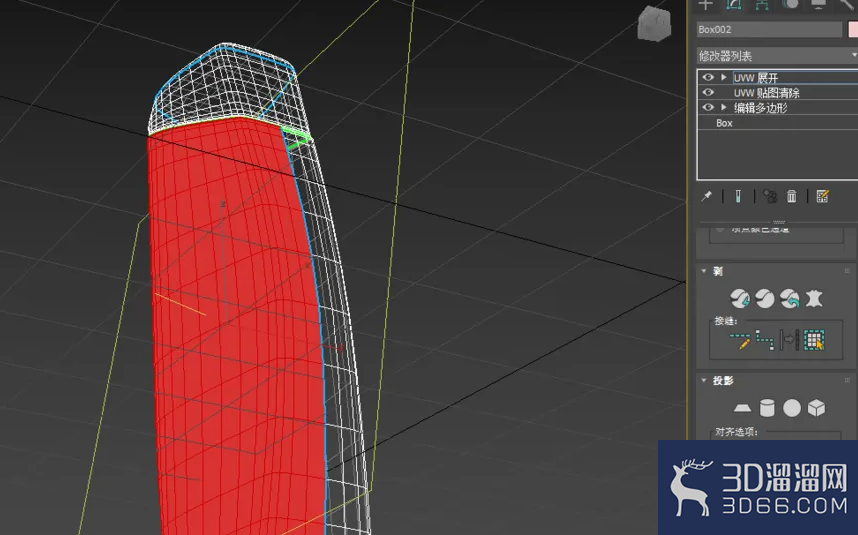
Task: Click the Make Unique icon
Action: [770, 196]
